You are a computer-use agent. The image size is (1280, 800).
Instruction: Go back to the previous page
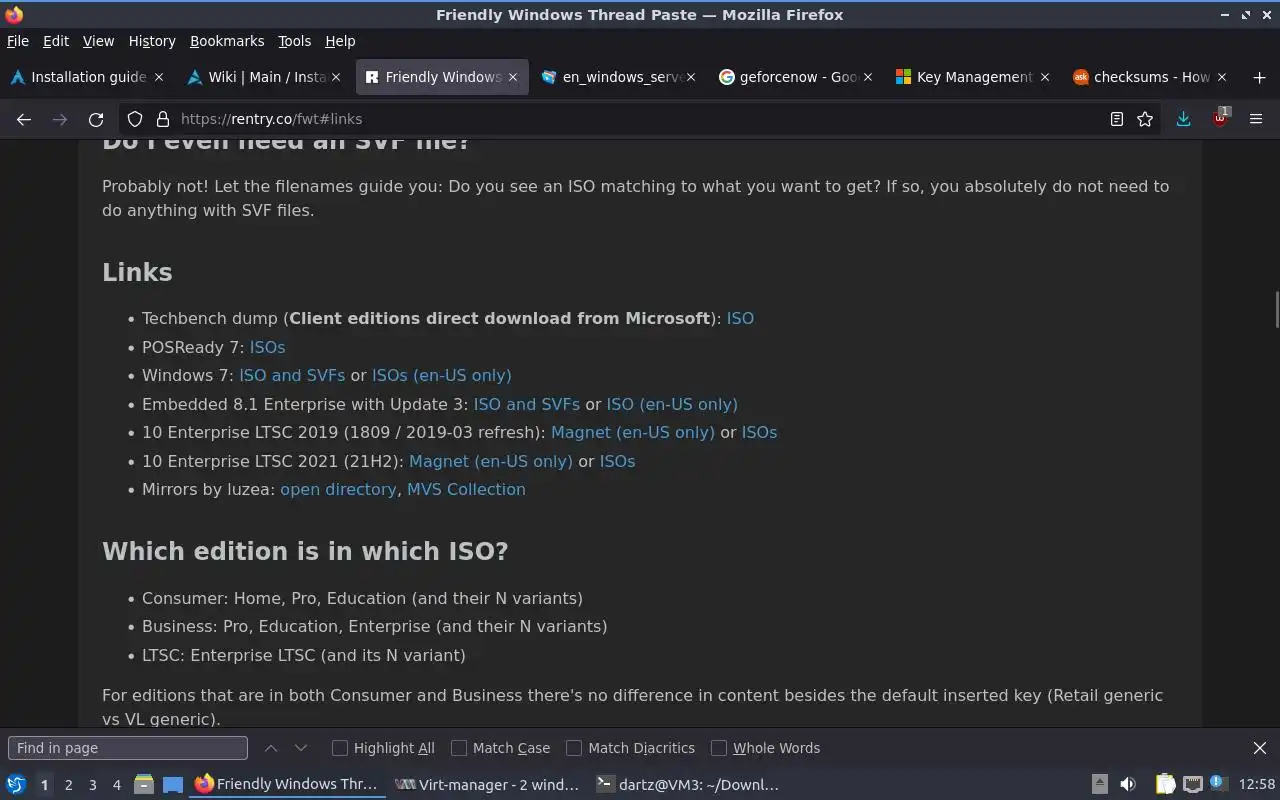click(x=24, y=119)
